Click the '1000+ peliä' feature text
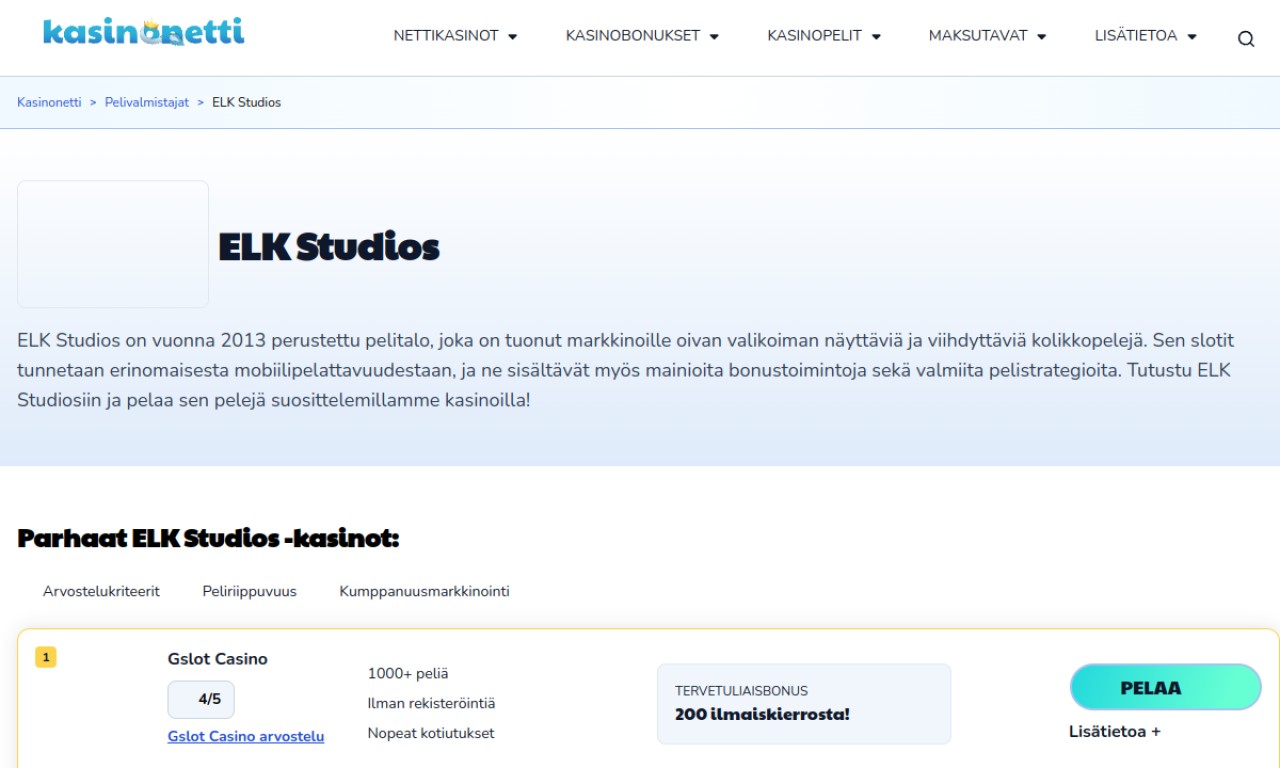1280x768 pixels. pyautogui.click(x=408, y=673)
